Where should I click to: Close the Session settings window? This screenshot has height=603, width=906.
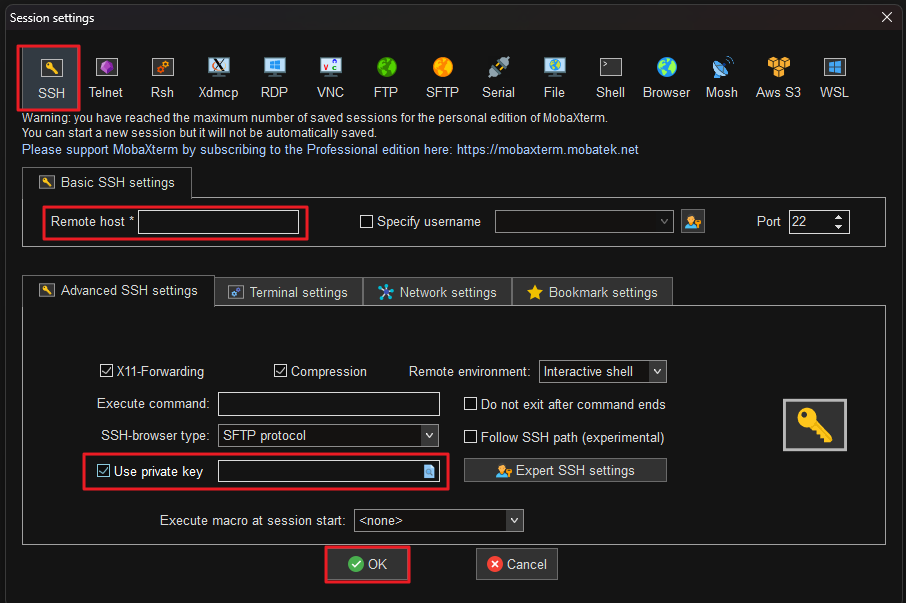point(887,17)
